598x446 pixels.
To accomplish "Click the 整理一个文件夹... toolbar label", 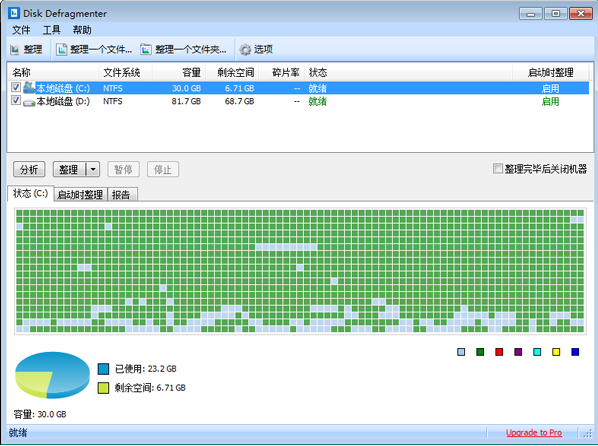I will click(x=191, y=50).
